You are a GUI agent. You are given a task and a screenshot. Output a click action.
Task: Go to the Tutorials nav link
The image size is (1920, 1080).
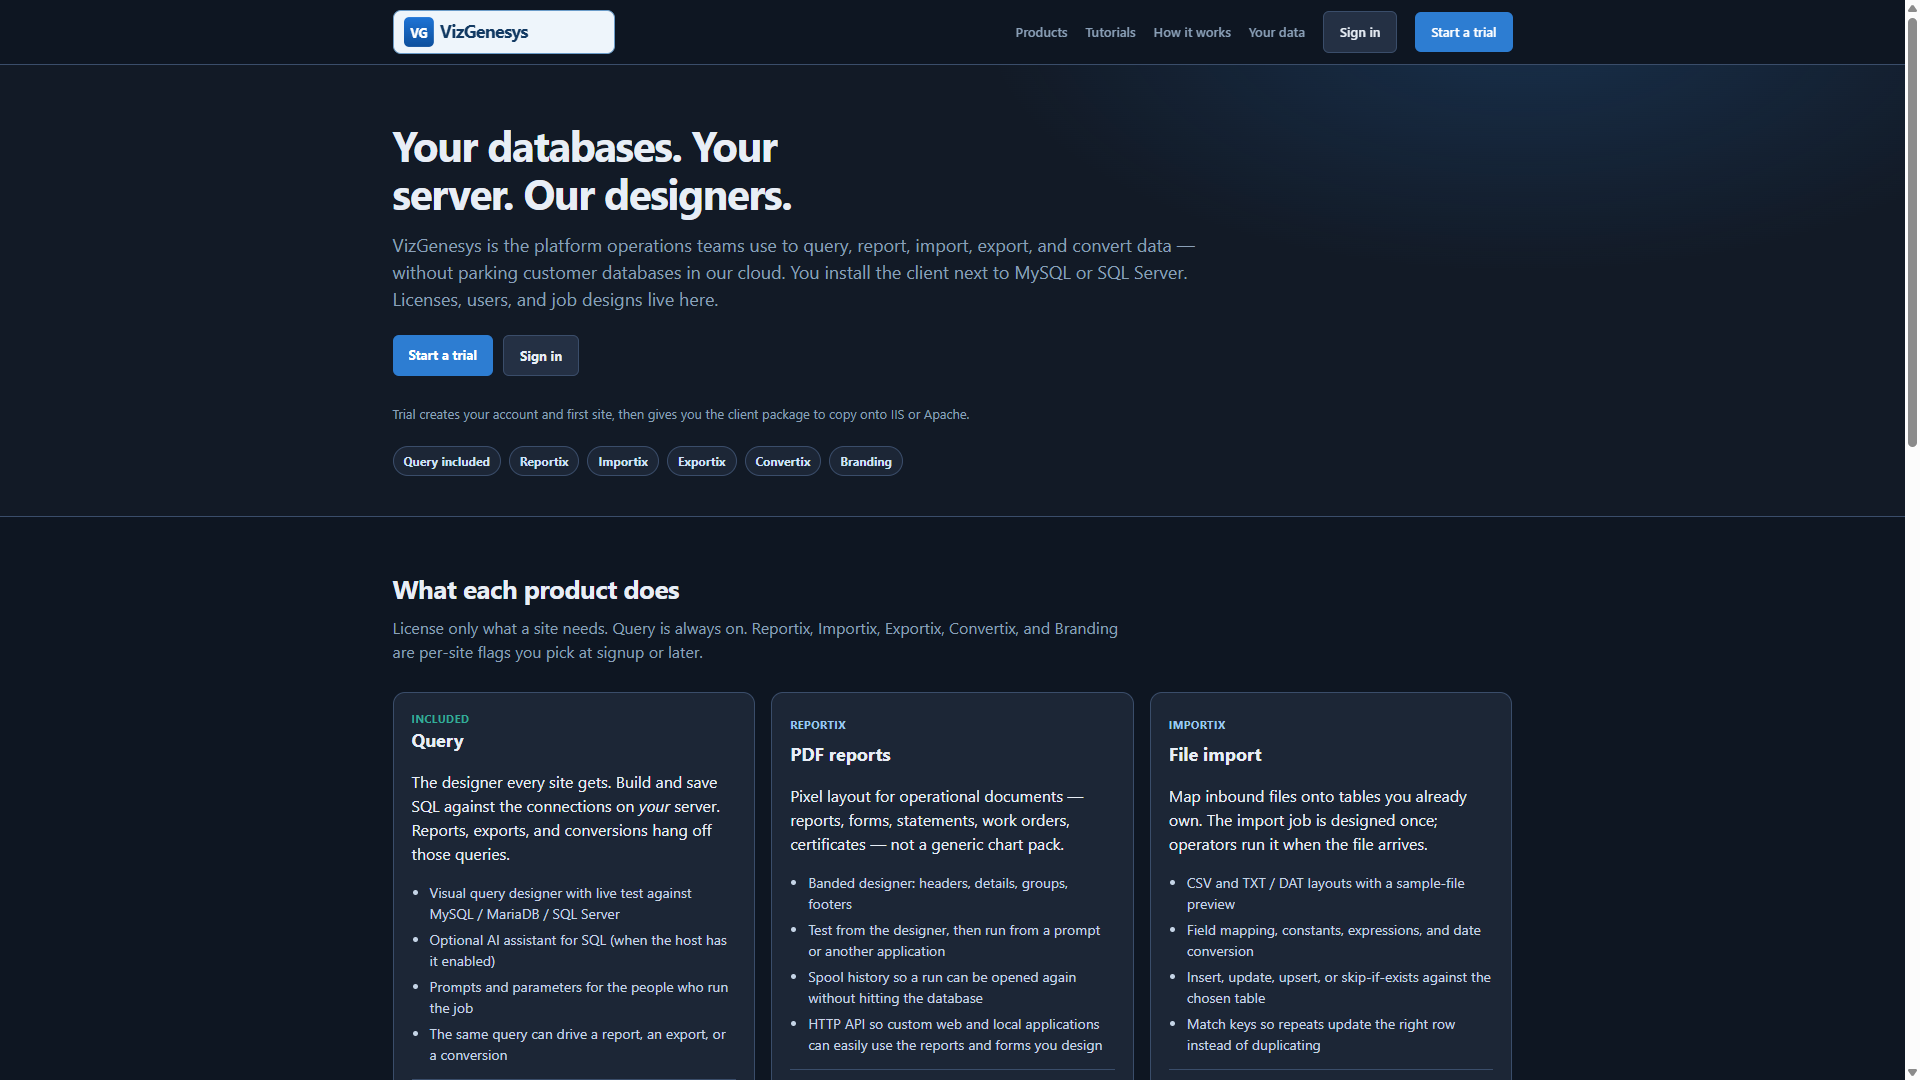1110,32
